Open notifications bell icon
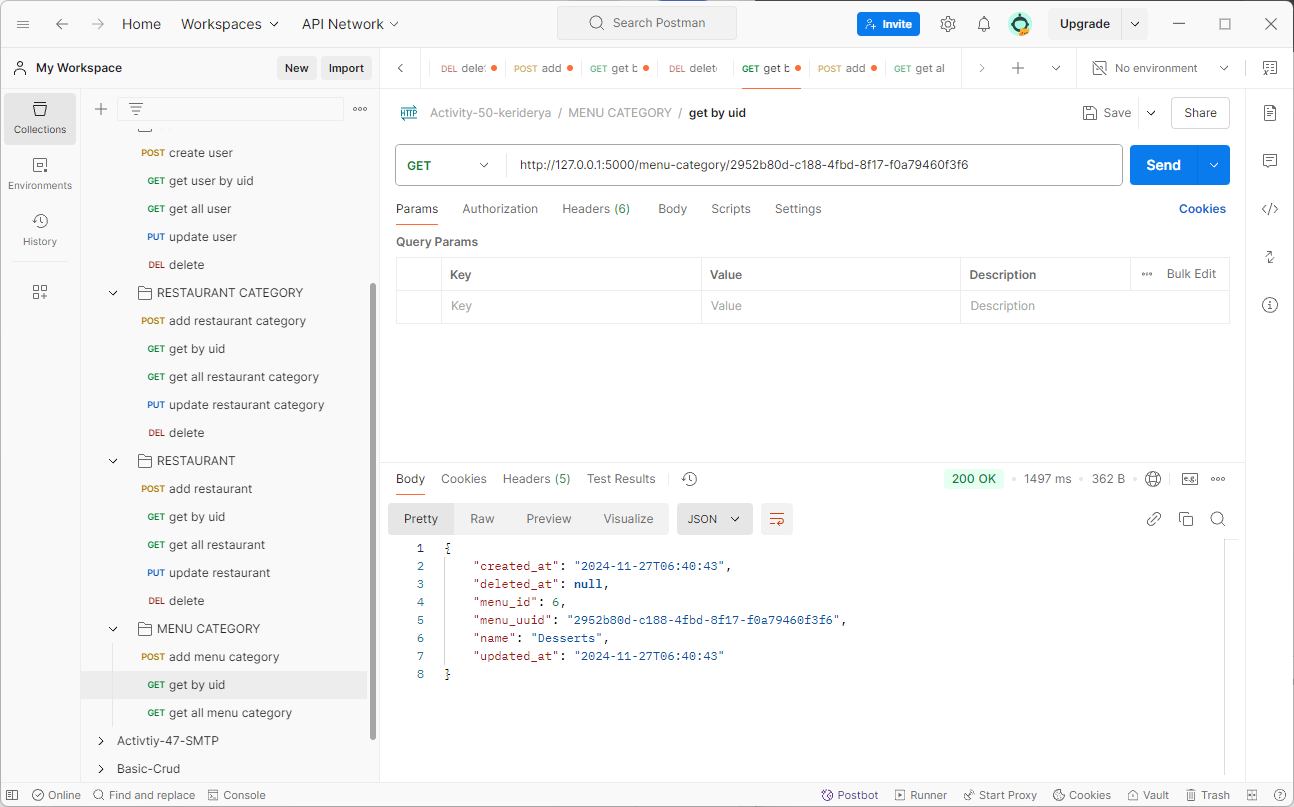1294x807 pixels. click(984, 24)
